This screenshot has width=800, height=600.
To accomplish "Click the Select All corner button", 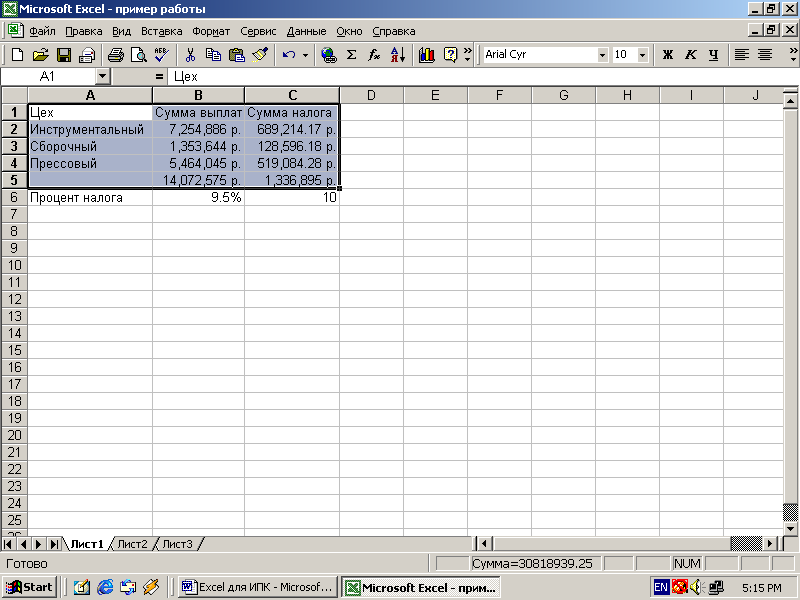I will 14,95.
